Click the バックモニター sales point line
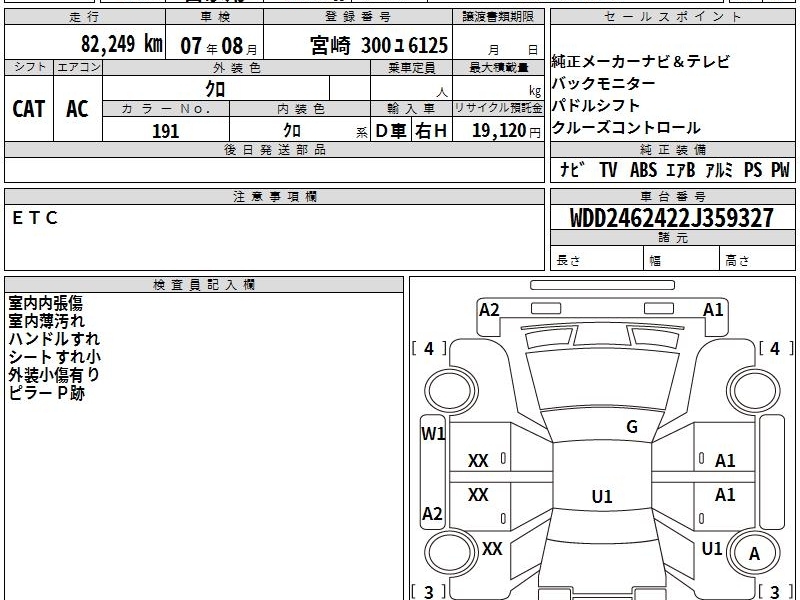The width and height of the screenshot is (800, 600). coord(603,84)
